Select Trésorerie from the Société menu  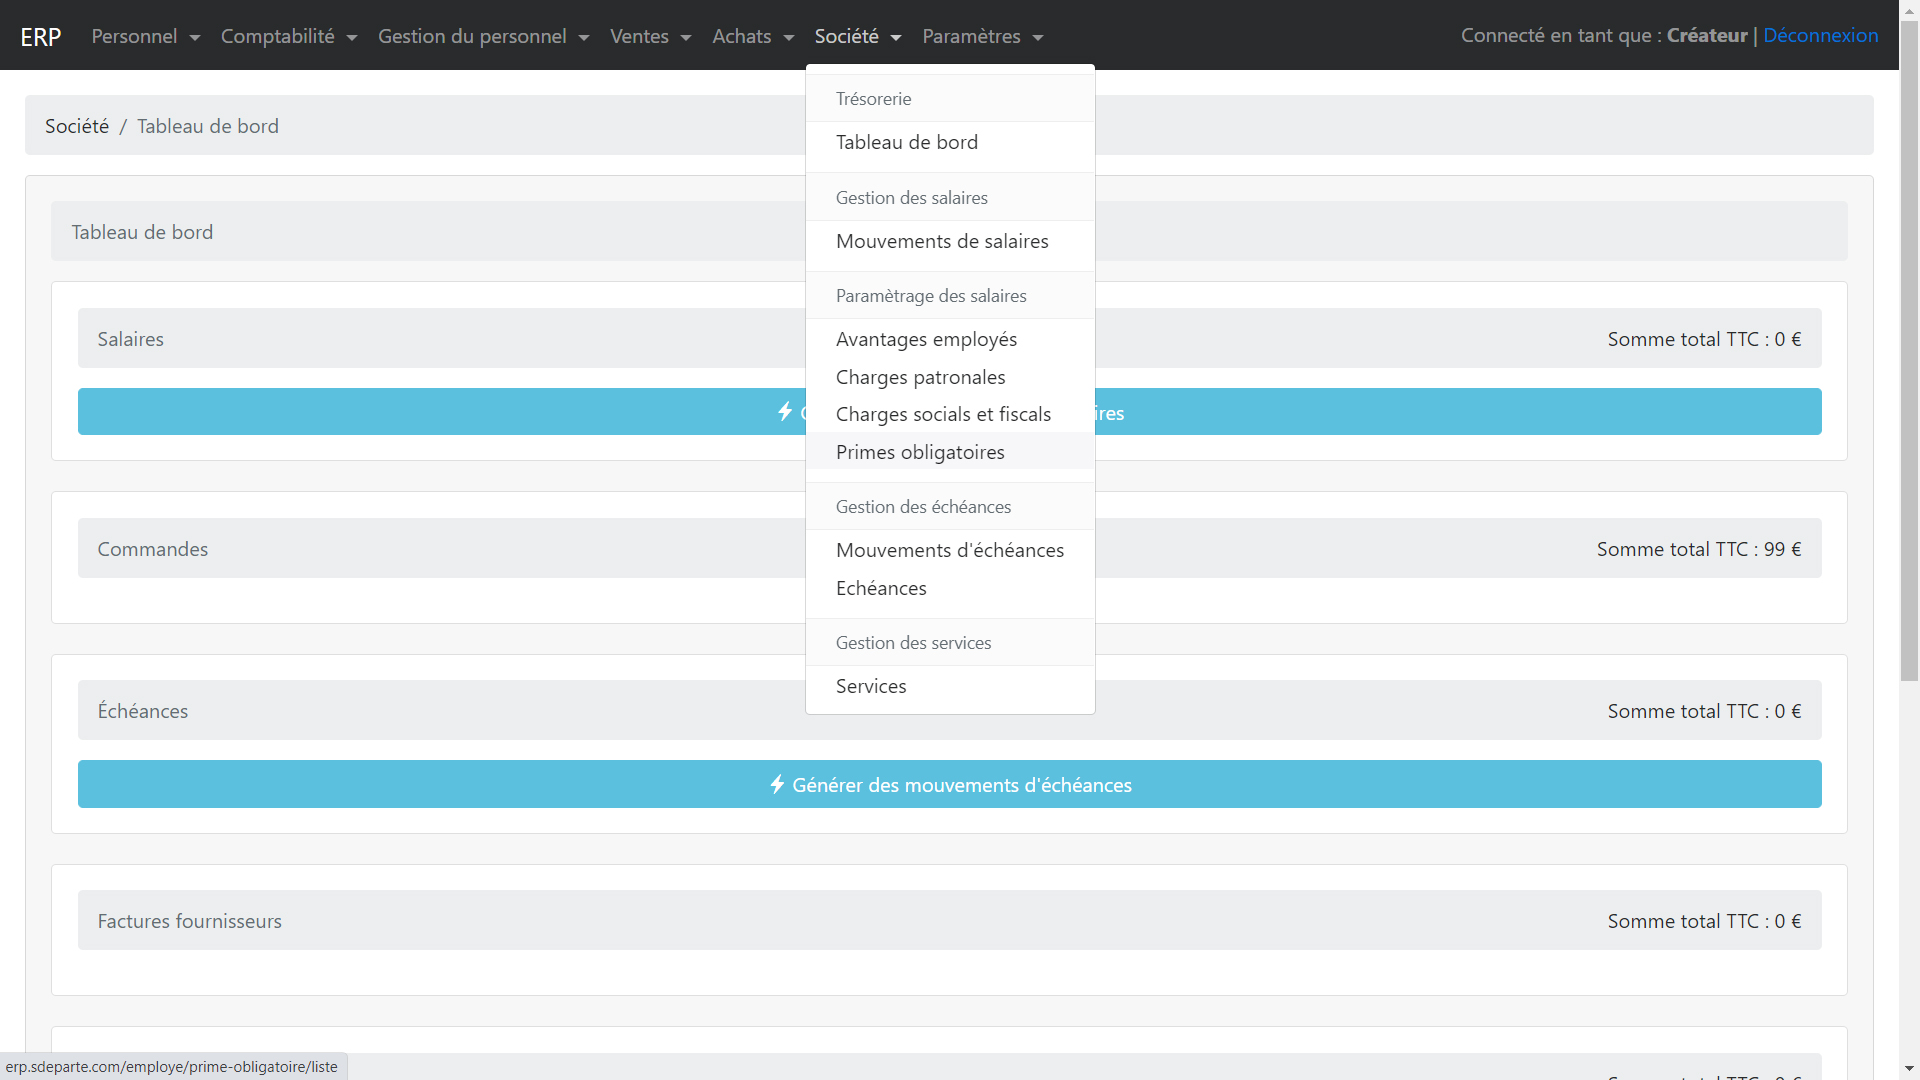873,98
